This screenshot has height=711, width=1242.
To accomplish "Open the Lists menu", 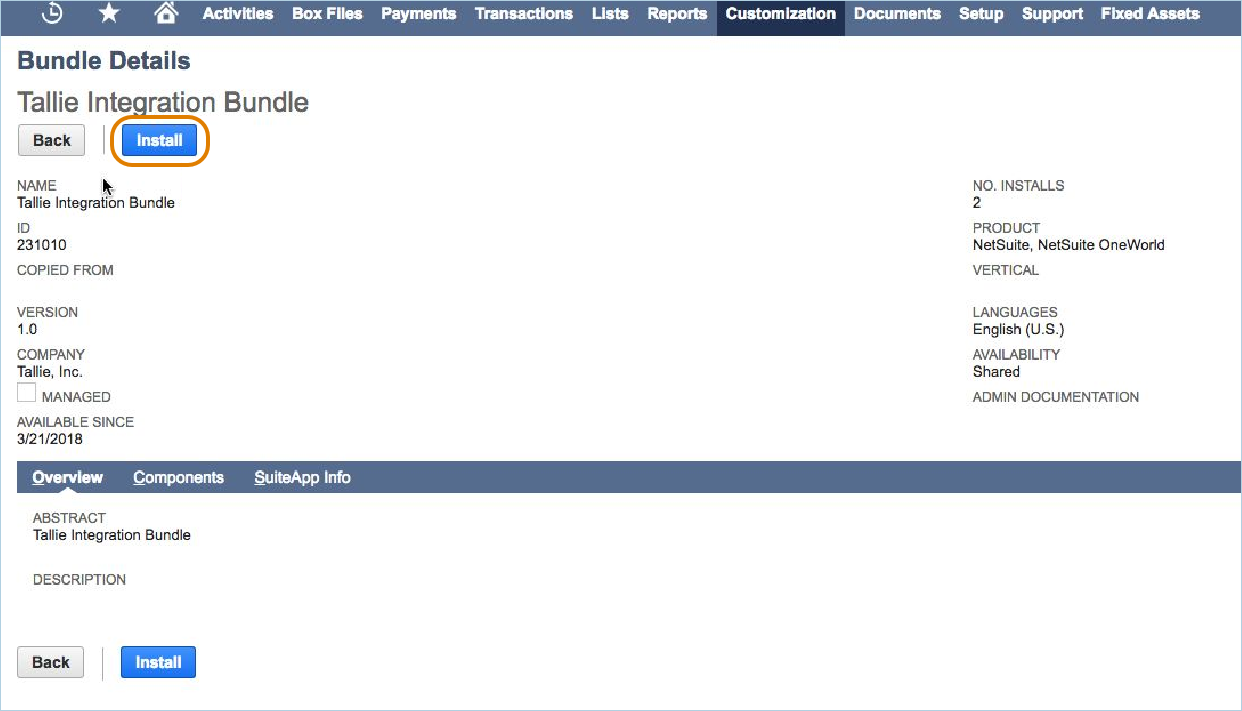I will (610, 14).
